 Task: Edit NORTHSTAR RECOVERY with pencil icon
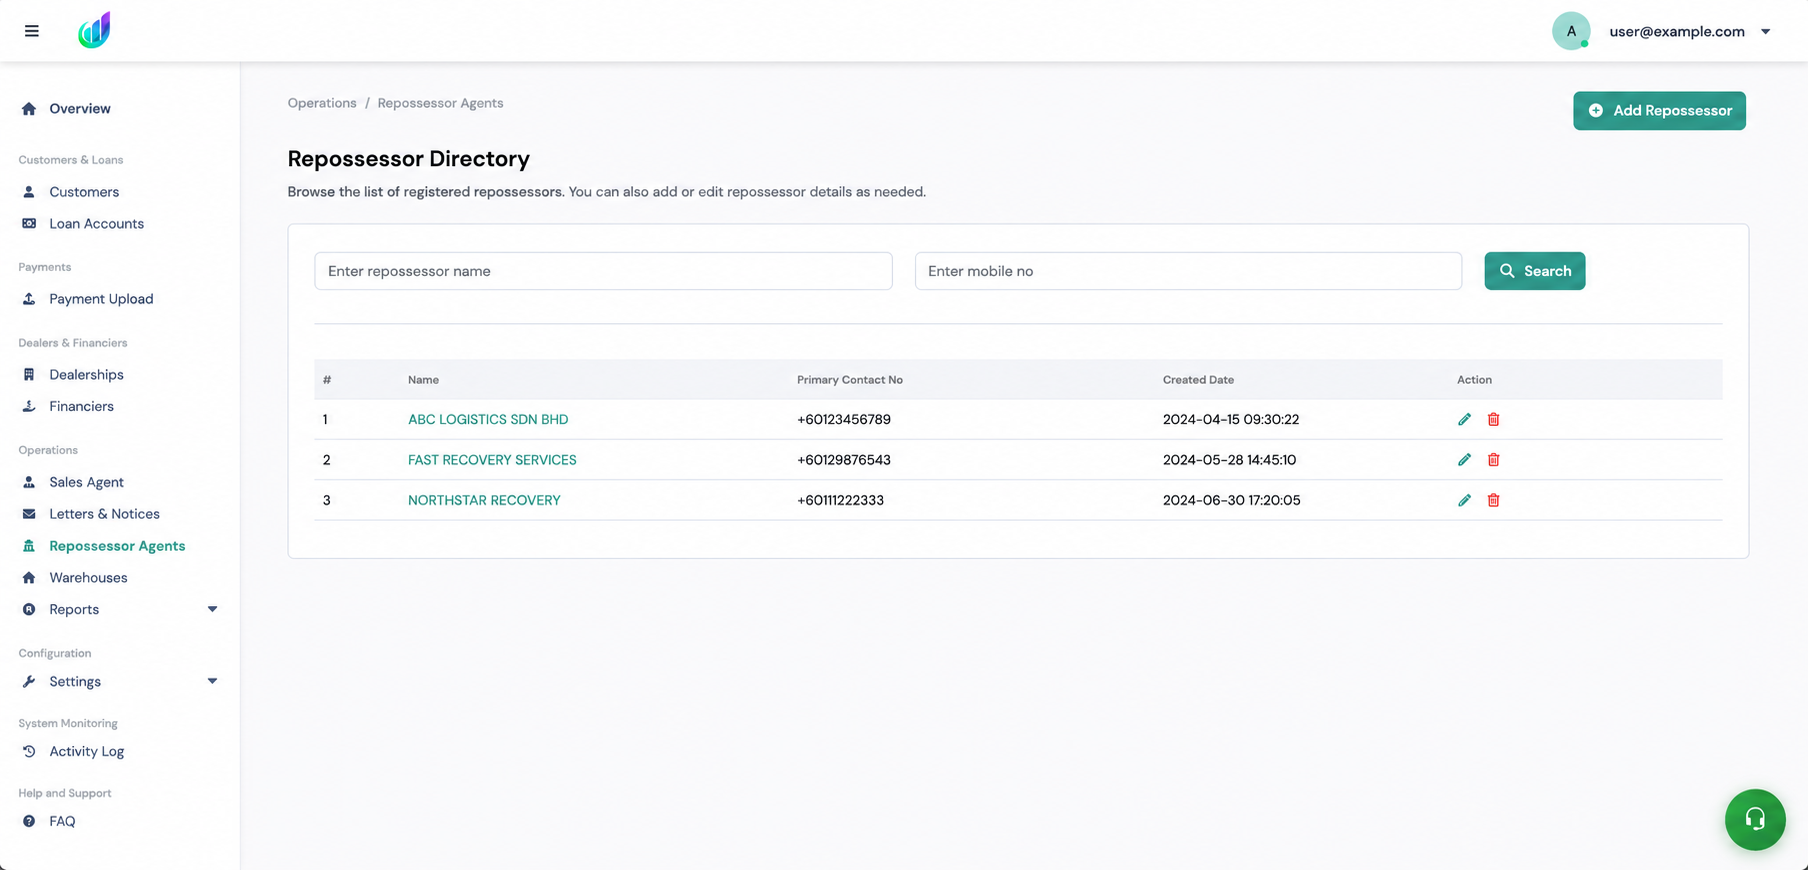[1464, 500]
